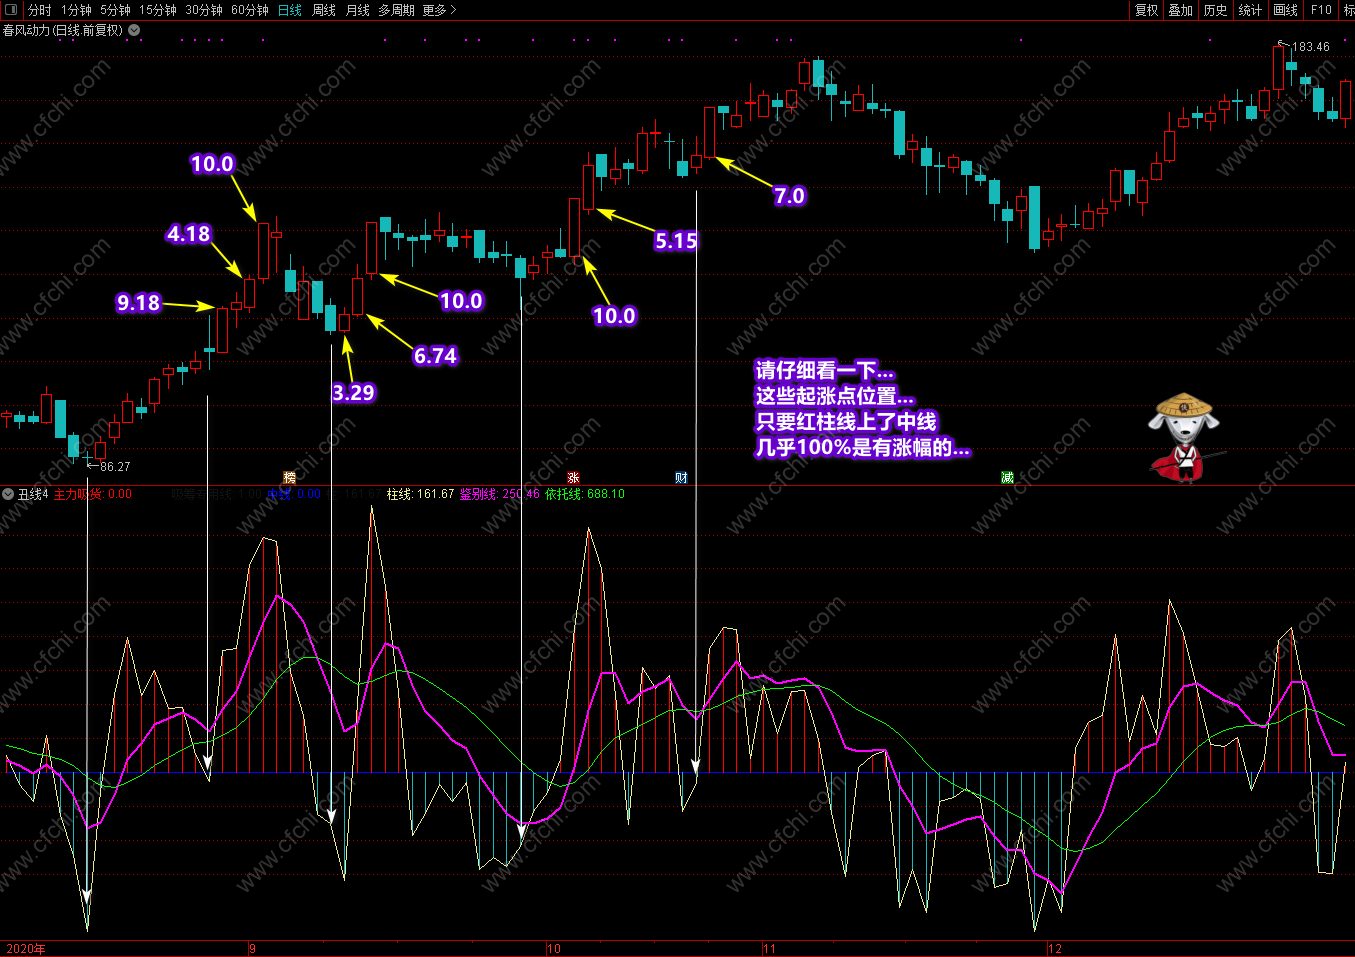Select the 月线 monthly period

tap(358, 10)
